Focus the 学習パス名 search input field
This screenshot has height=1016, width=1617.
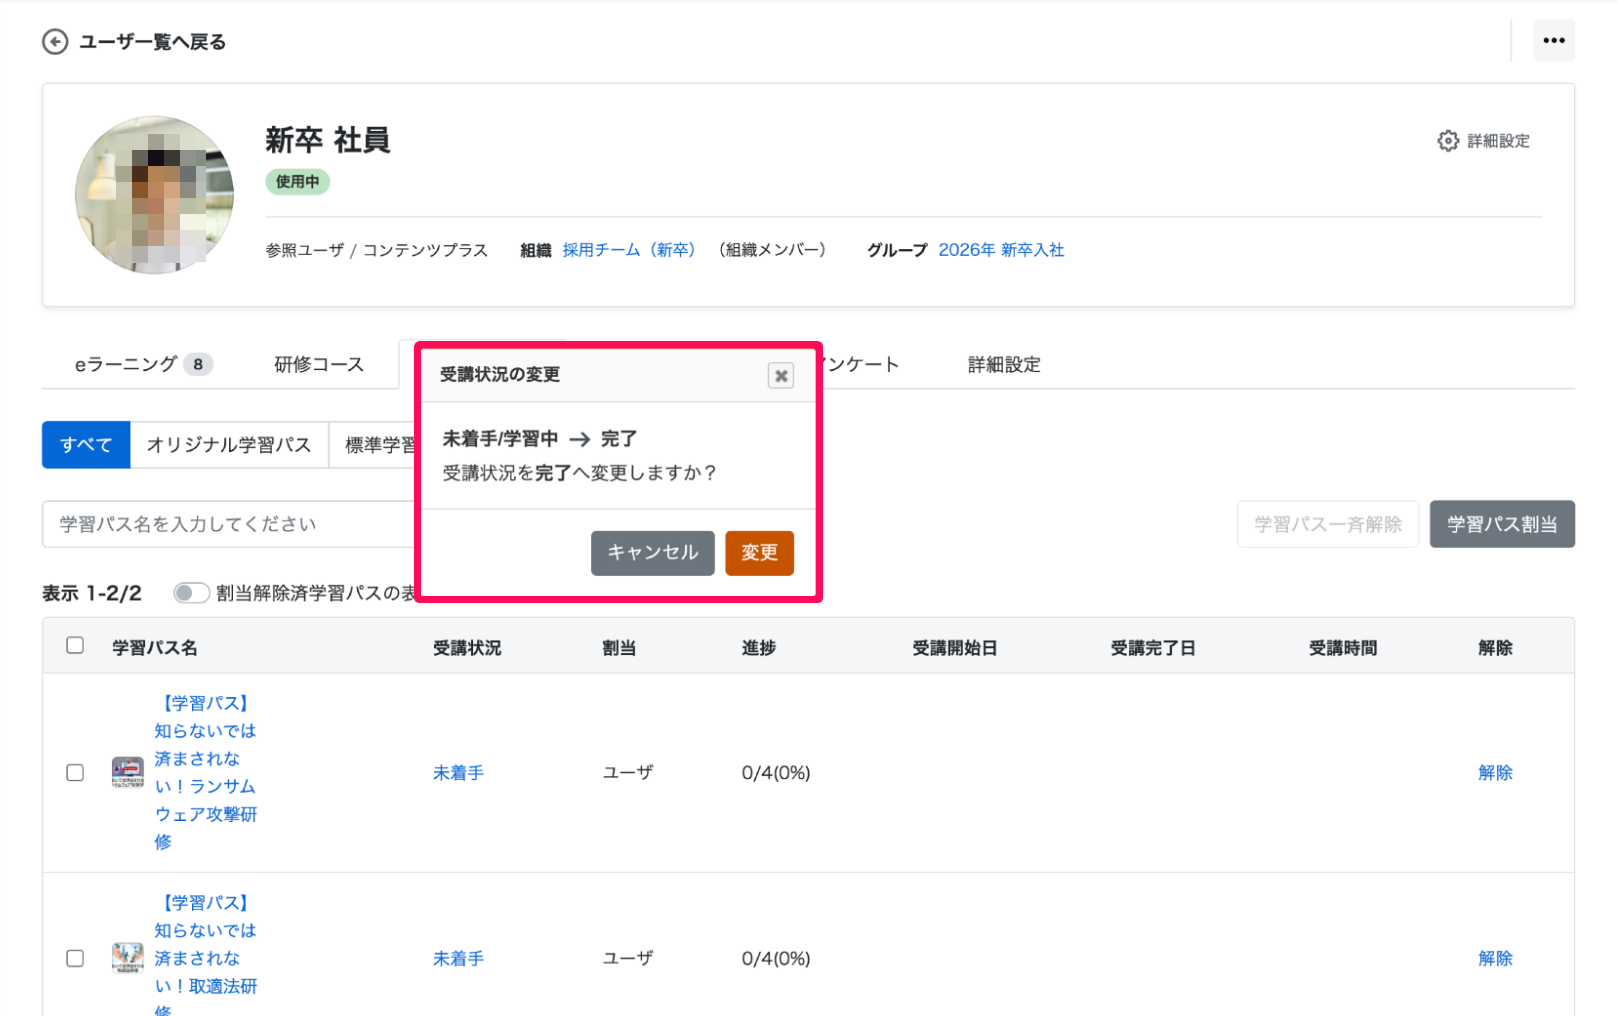tap(228, 524)
